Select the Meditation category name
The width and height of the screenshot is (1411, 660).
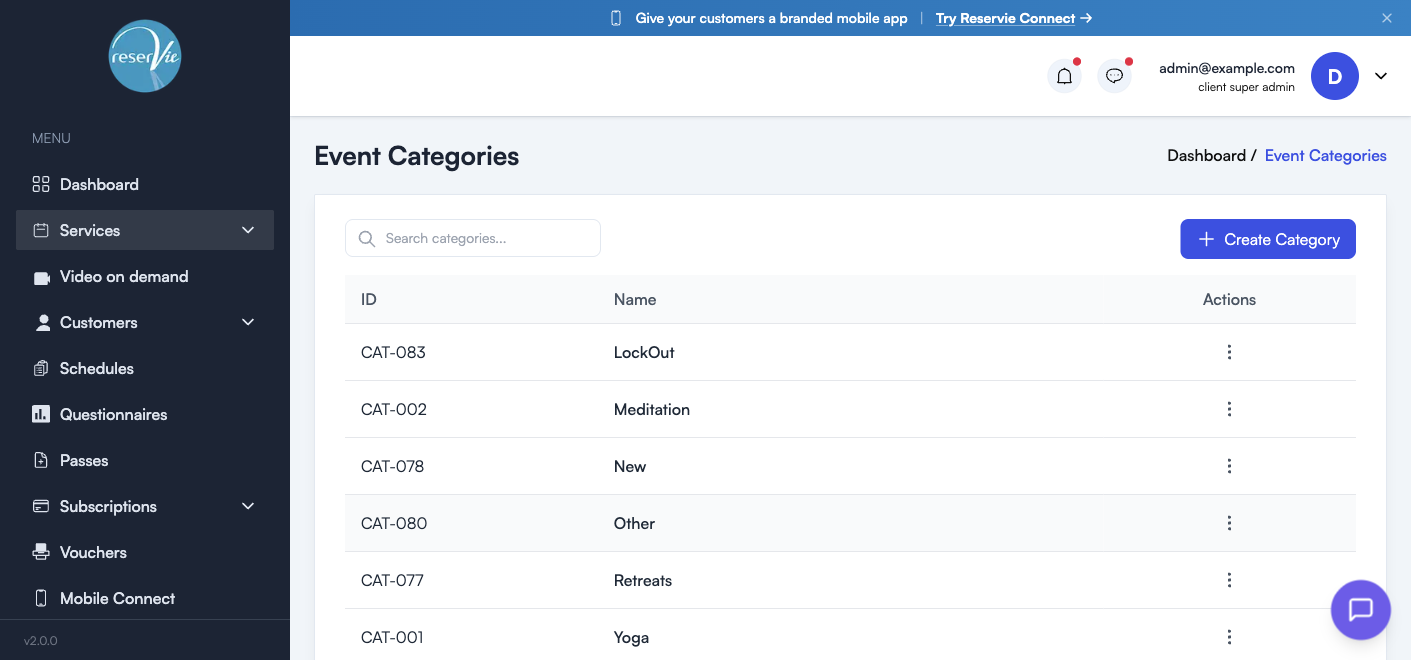point(652,409)
